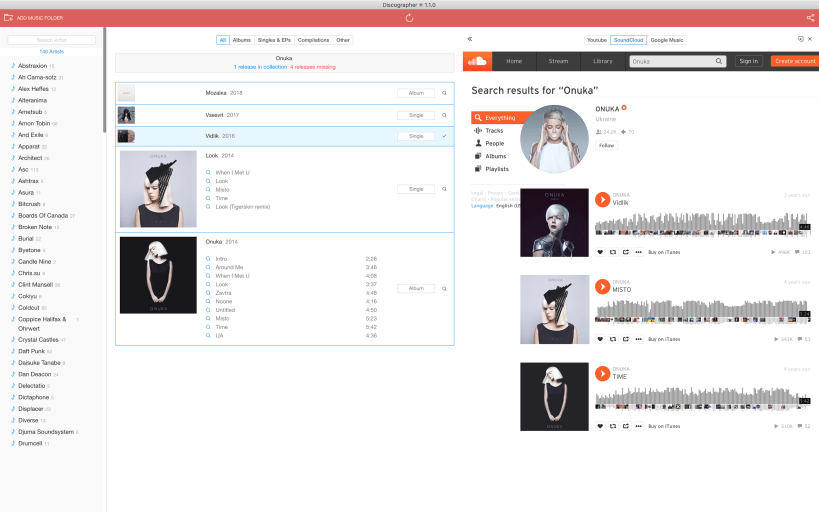Viewport: 819px width, 512px height.
Task: Click the Search Artist input field
Action: (52, 40)
